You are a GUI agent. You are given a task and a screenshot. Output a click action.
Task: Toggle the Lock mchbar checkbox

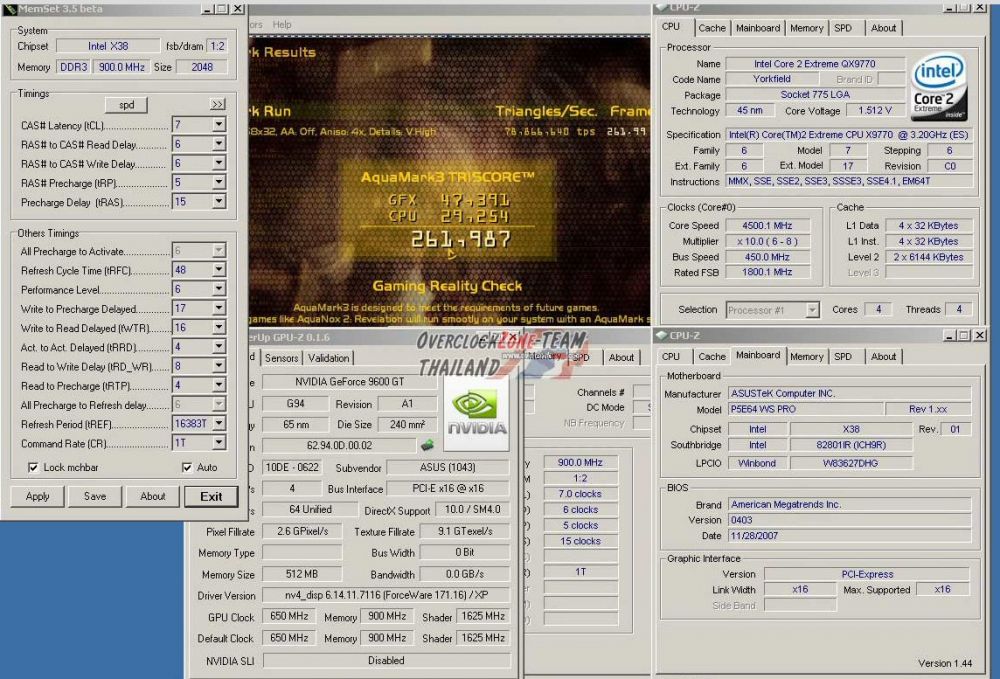tap(33, 467)
